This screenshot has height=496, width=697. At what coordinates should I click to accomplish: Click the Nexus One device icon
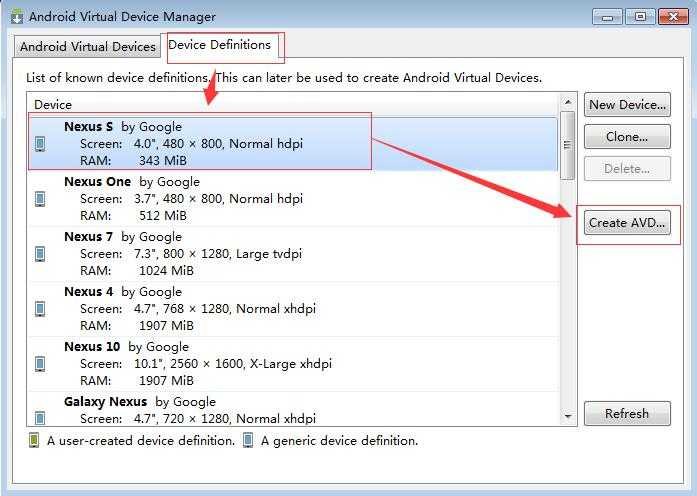(x=40, y=199)
